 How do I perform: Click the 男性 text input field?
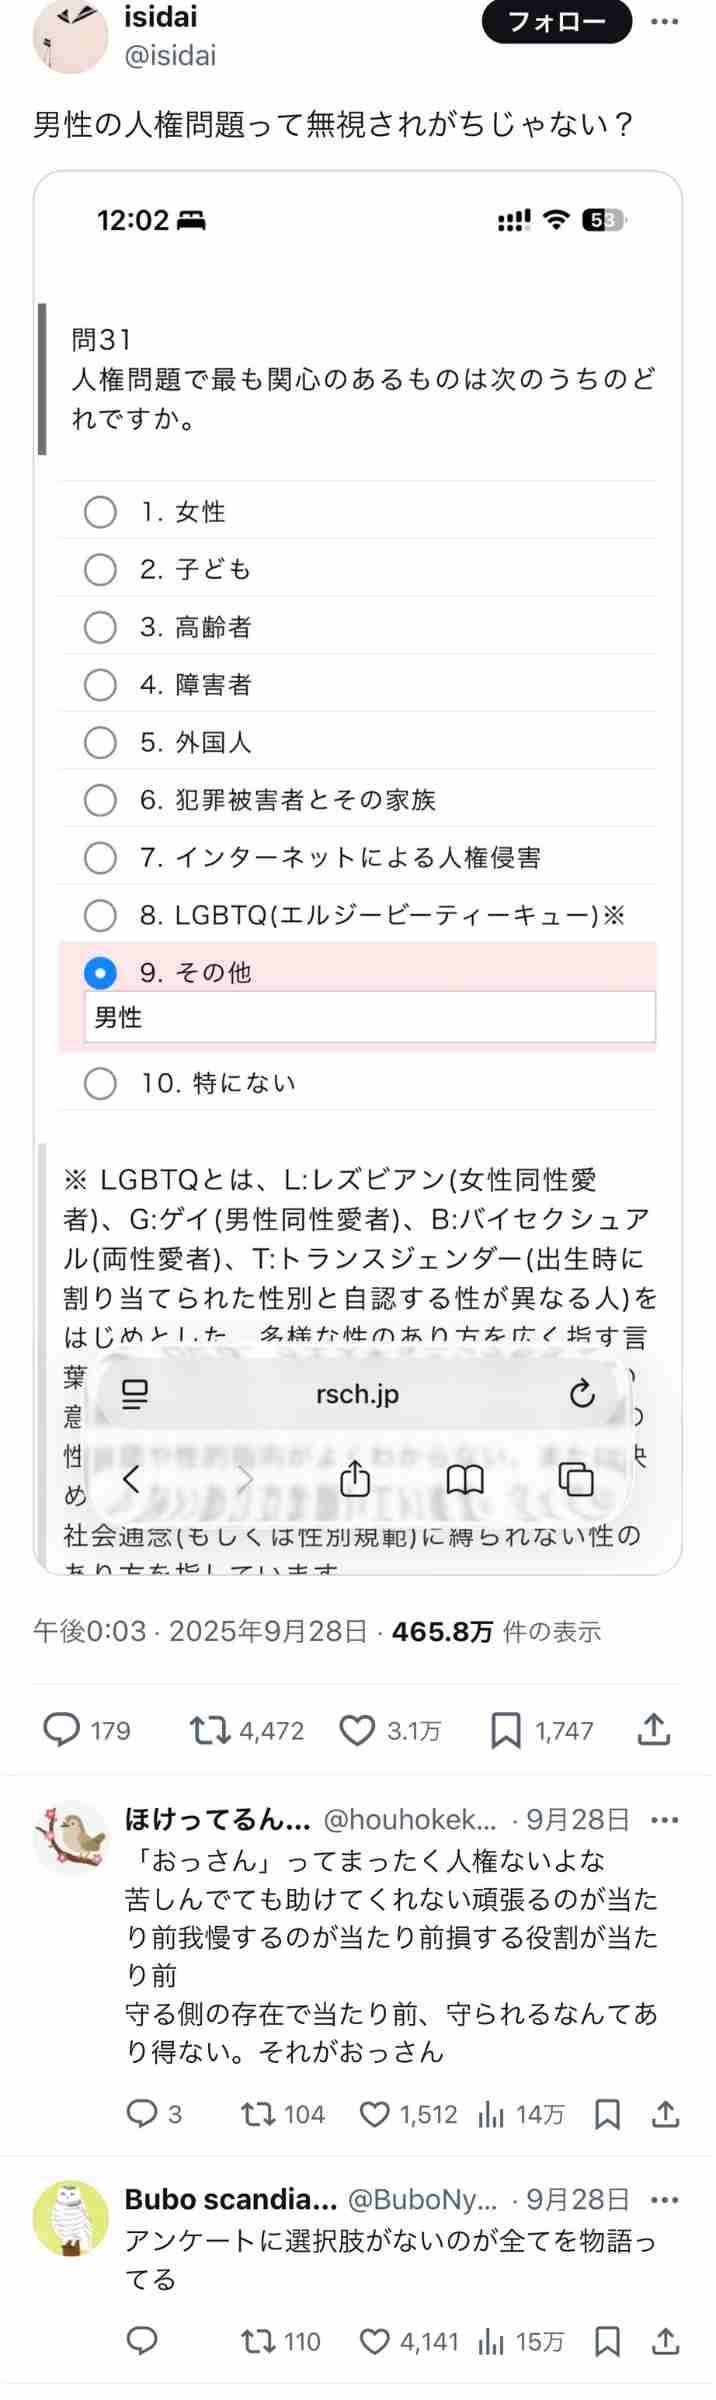tap(370, 1017)
